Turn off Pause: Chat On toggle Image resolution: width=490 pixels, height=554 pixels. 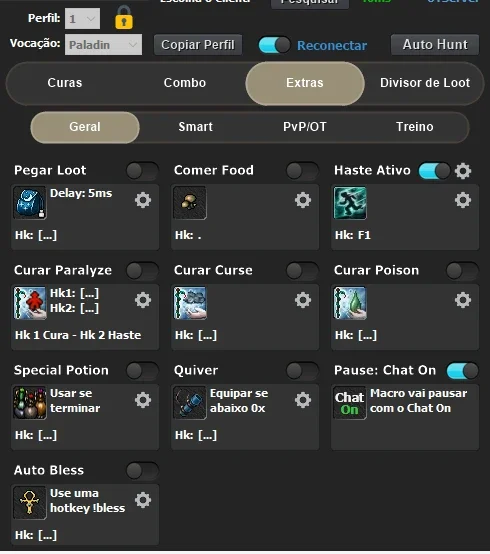coord(462,371)
